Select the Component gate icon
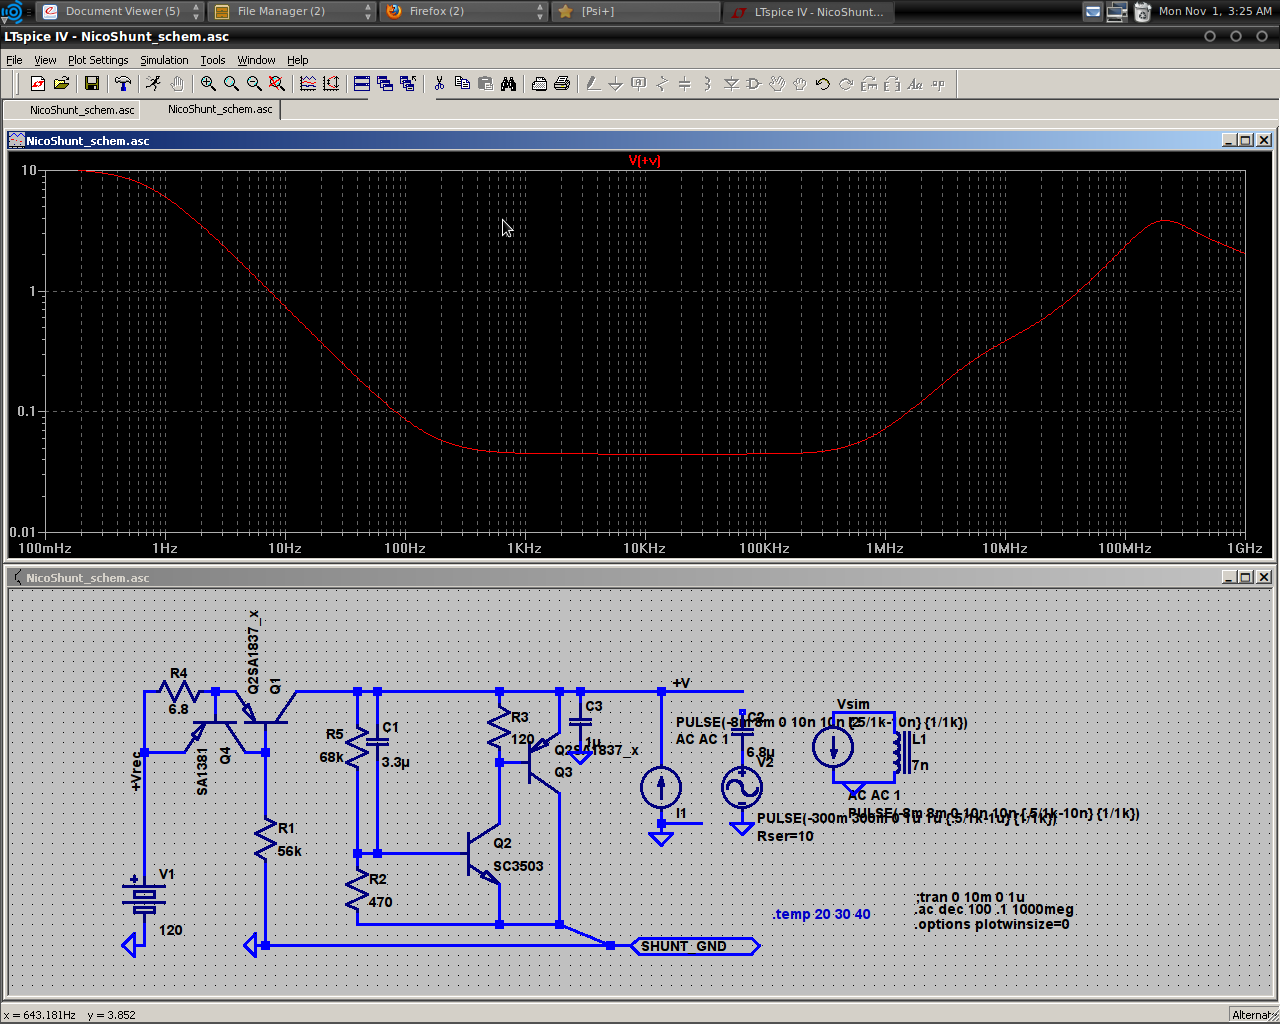The width and height of the screenshot is (1280, 1024). [754, 84]
